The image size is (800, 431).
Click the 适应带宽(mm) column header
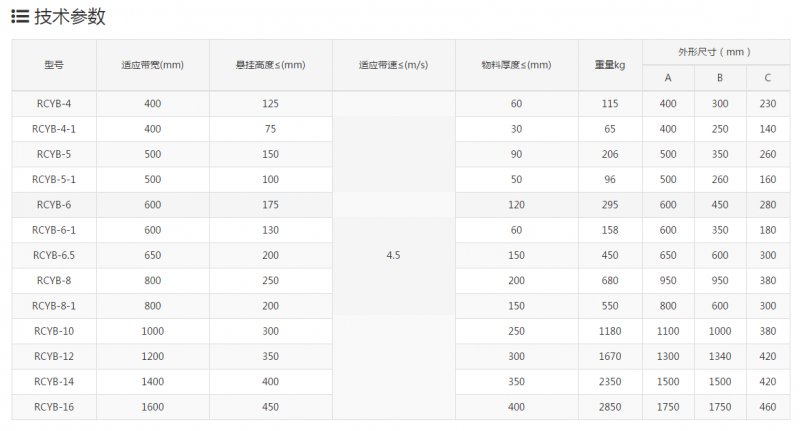tap(153, 65)
